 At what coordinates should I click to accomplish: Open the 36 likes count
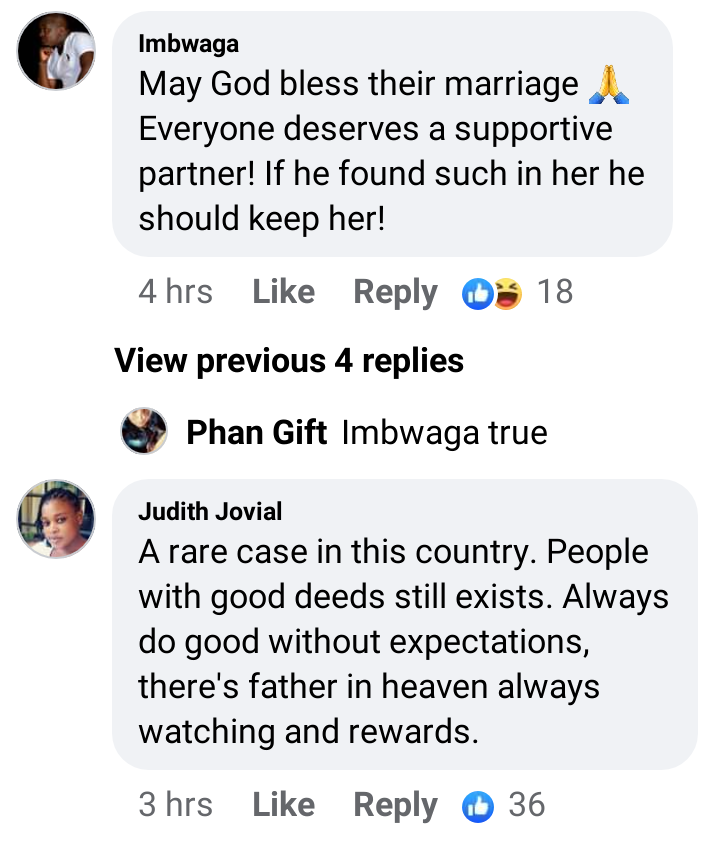point(526,805)
